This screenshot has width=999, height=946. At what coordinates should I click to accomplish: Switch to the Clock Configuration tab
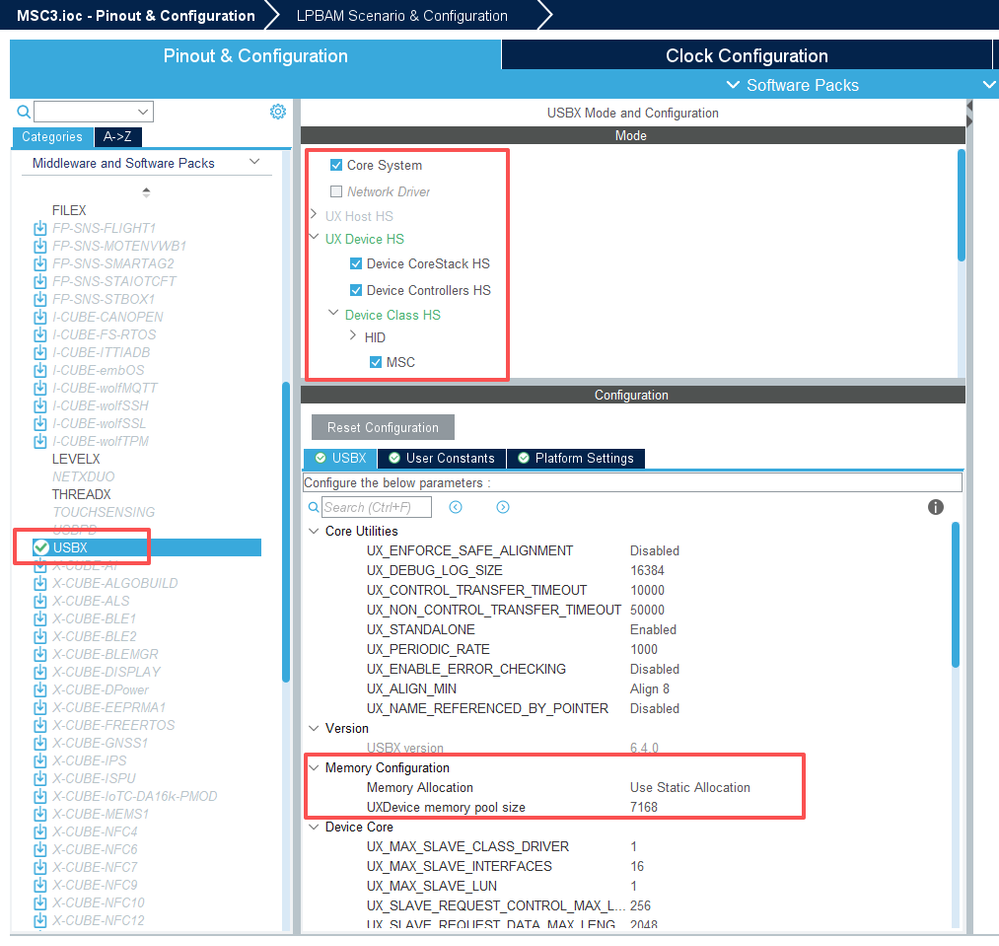(747, 55)
